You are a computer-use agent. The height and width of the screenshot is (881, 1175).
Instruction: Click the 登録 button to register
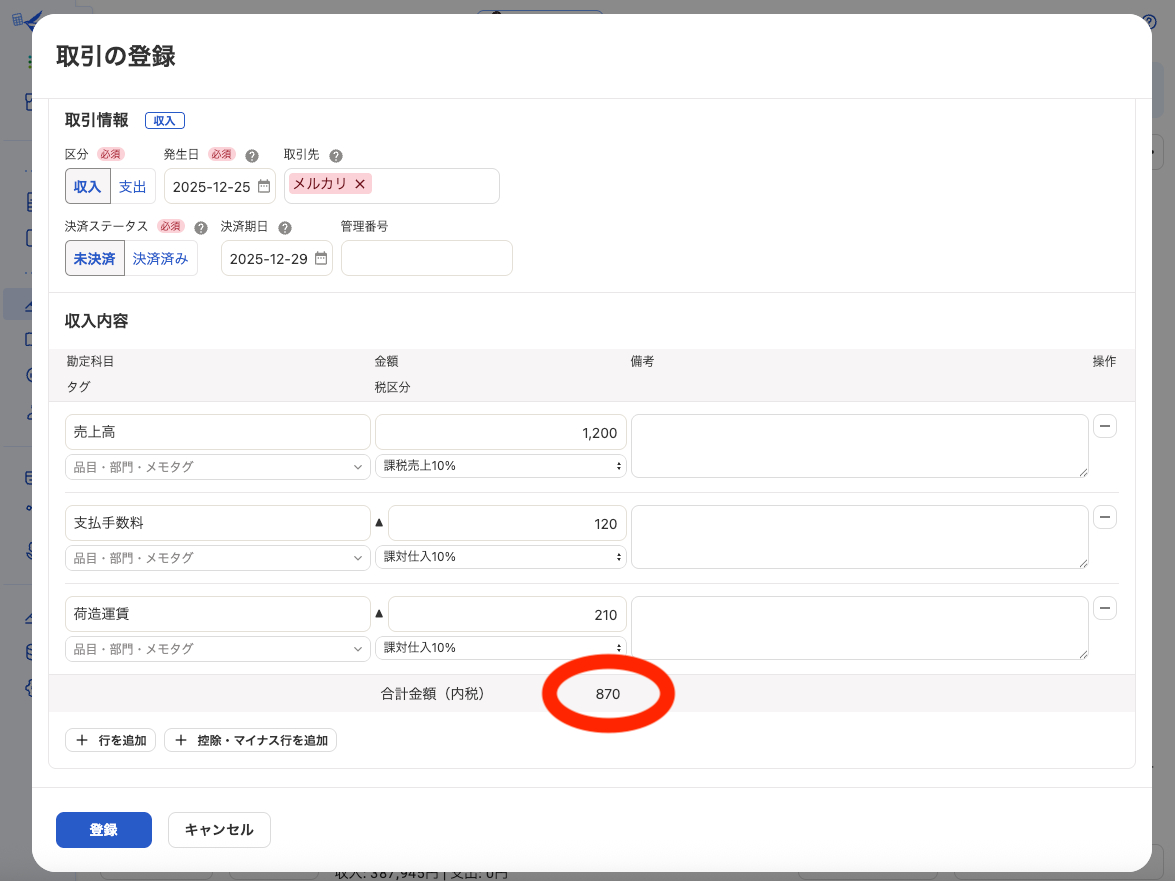pos(103,829)
